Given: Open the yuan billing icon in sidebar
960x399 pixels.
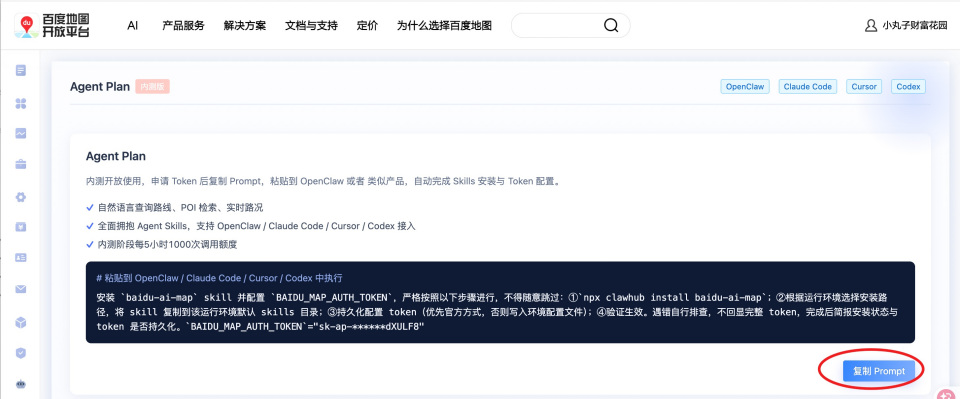Looking at the screenshot, I should 21,227.
